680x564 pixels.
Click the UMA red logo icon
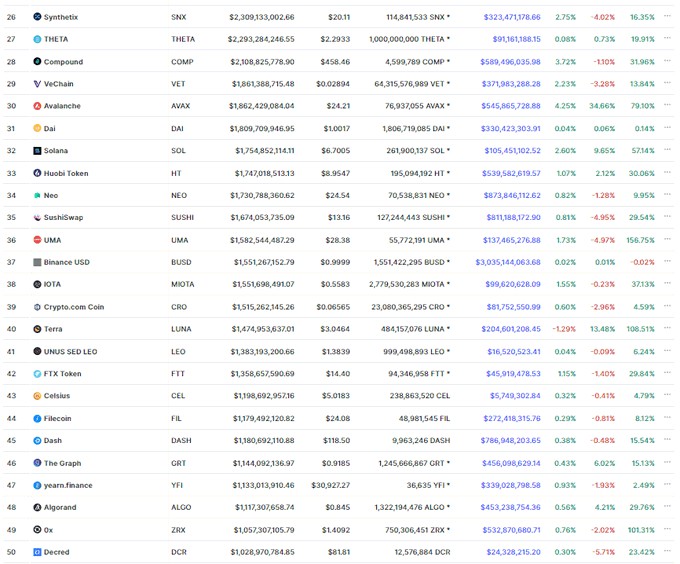click(x=37, y=240)
